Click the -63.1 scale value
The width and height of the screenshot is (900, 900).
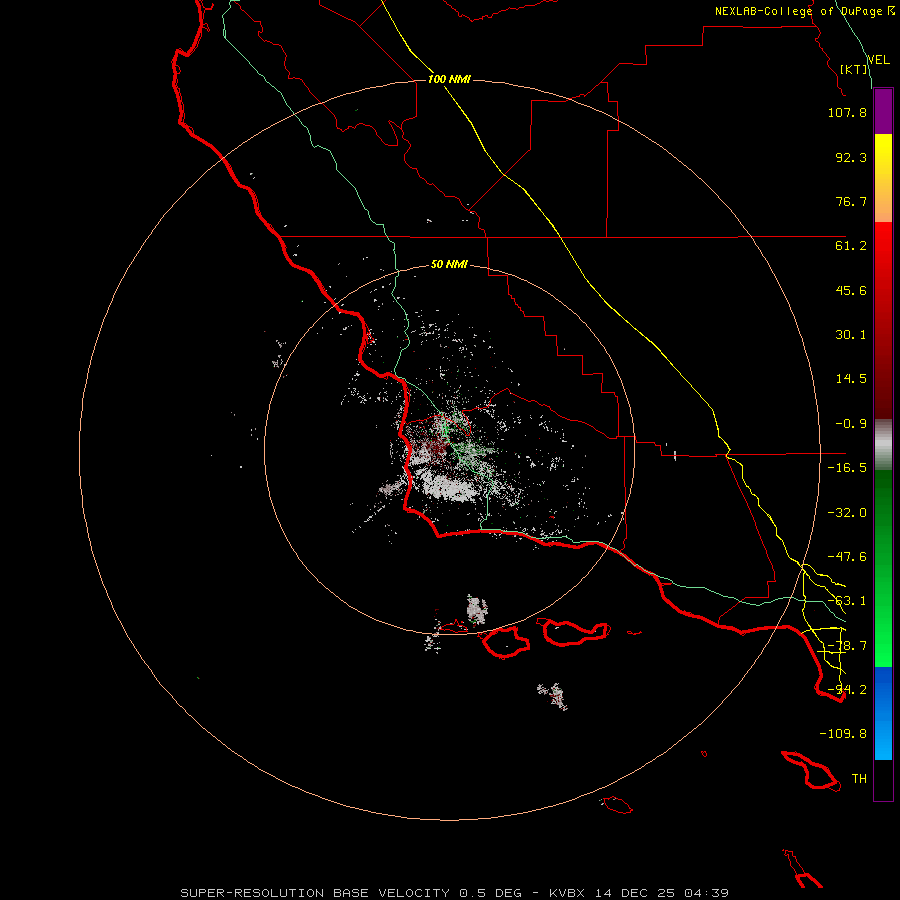pos(847,601)
